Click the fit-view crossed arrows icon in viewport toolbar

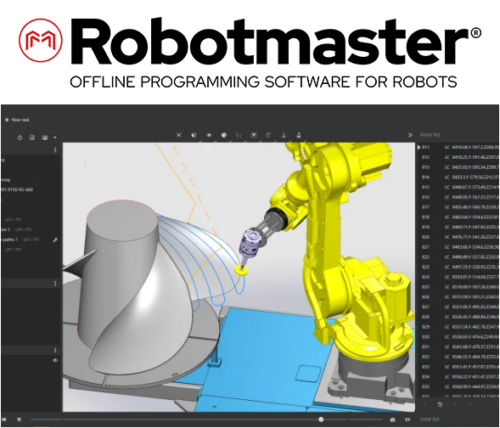pos(179,135)
